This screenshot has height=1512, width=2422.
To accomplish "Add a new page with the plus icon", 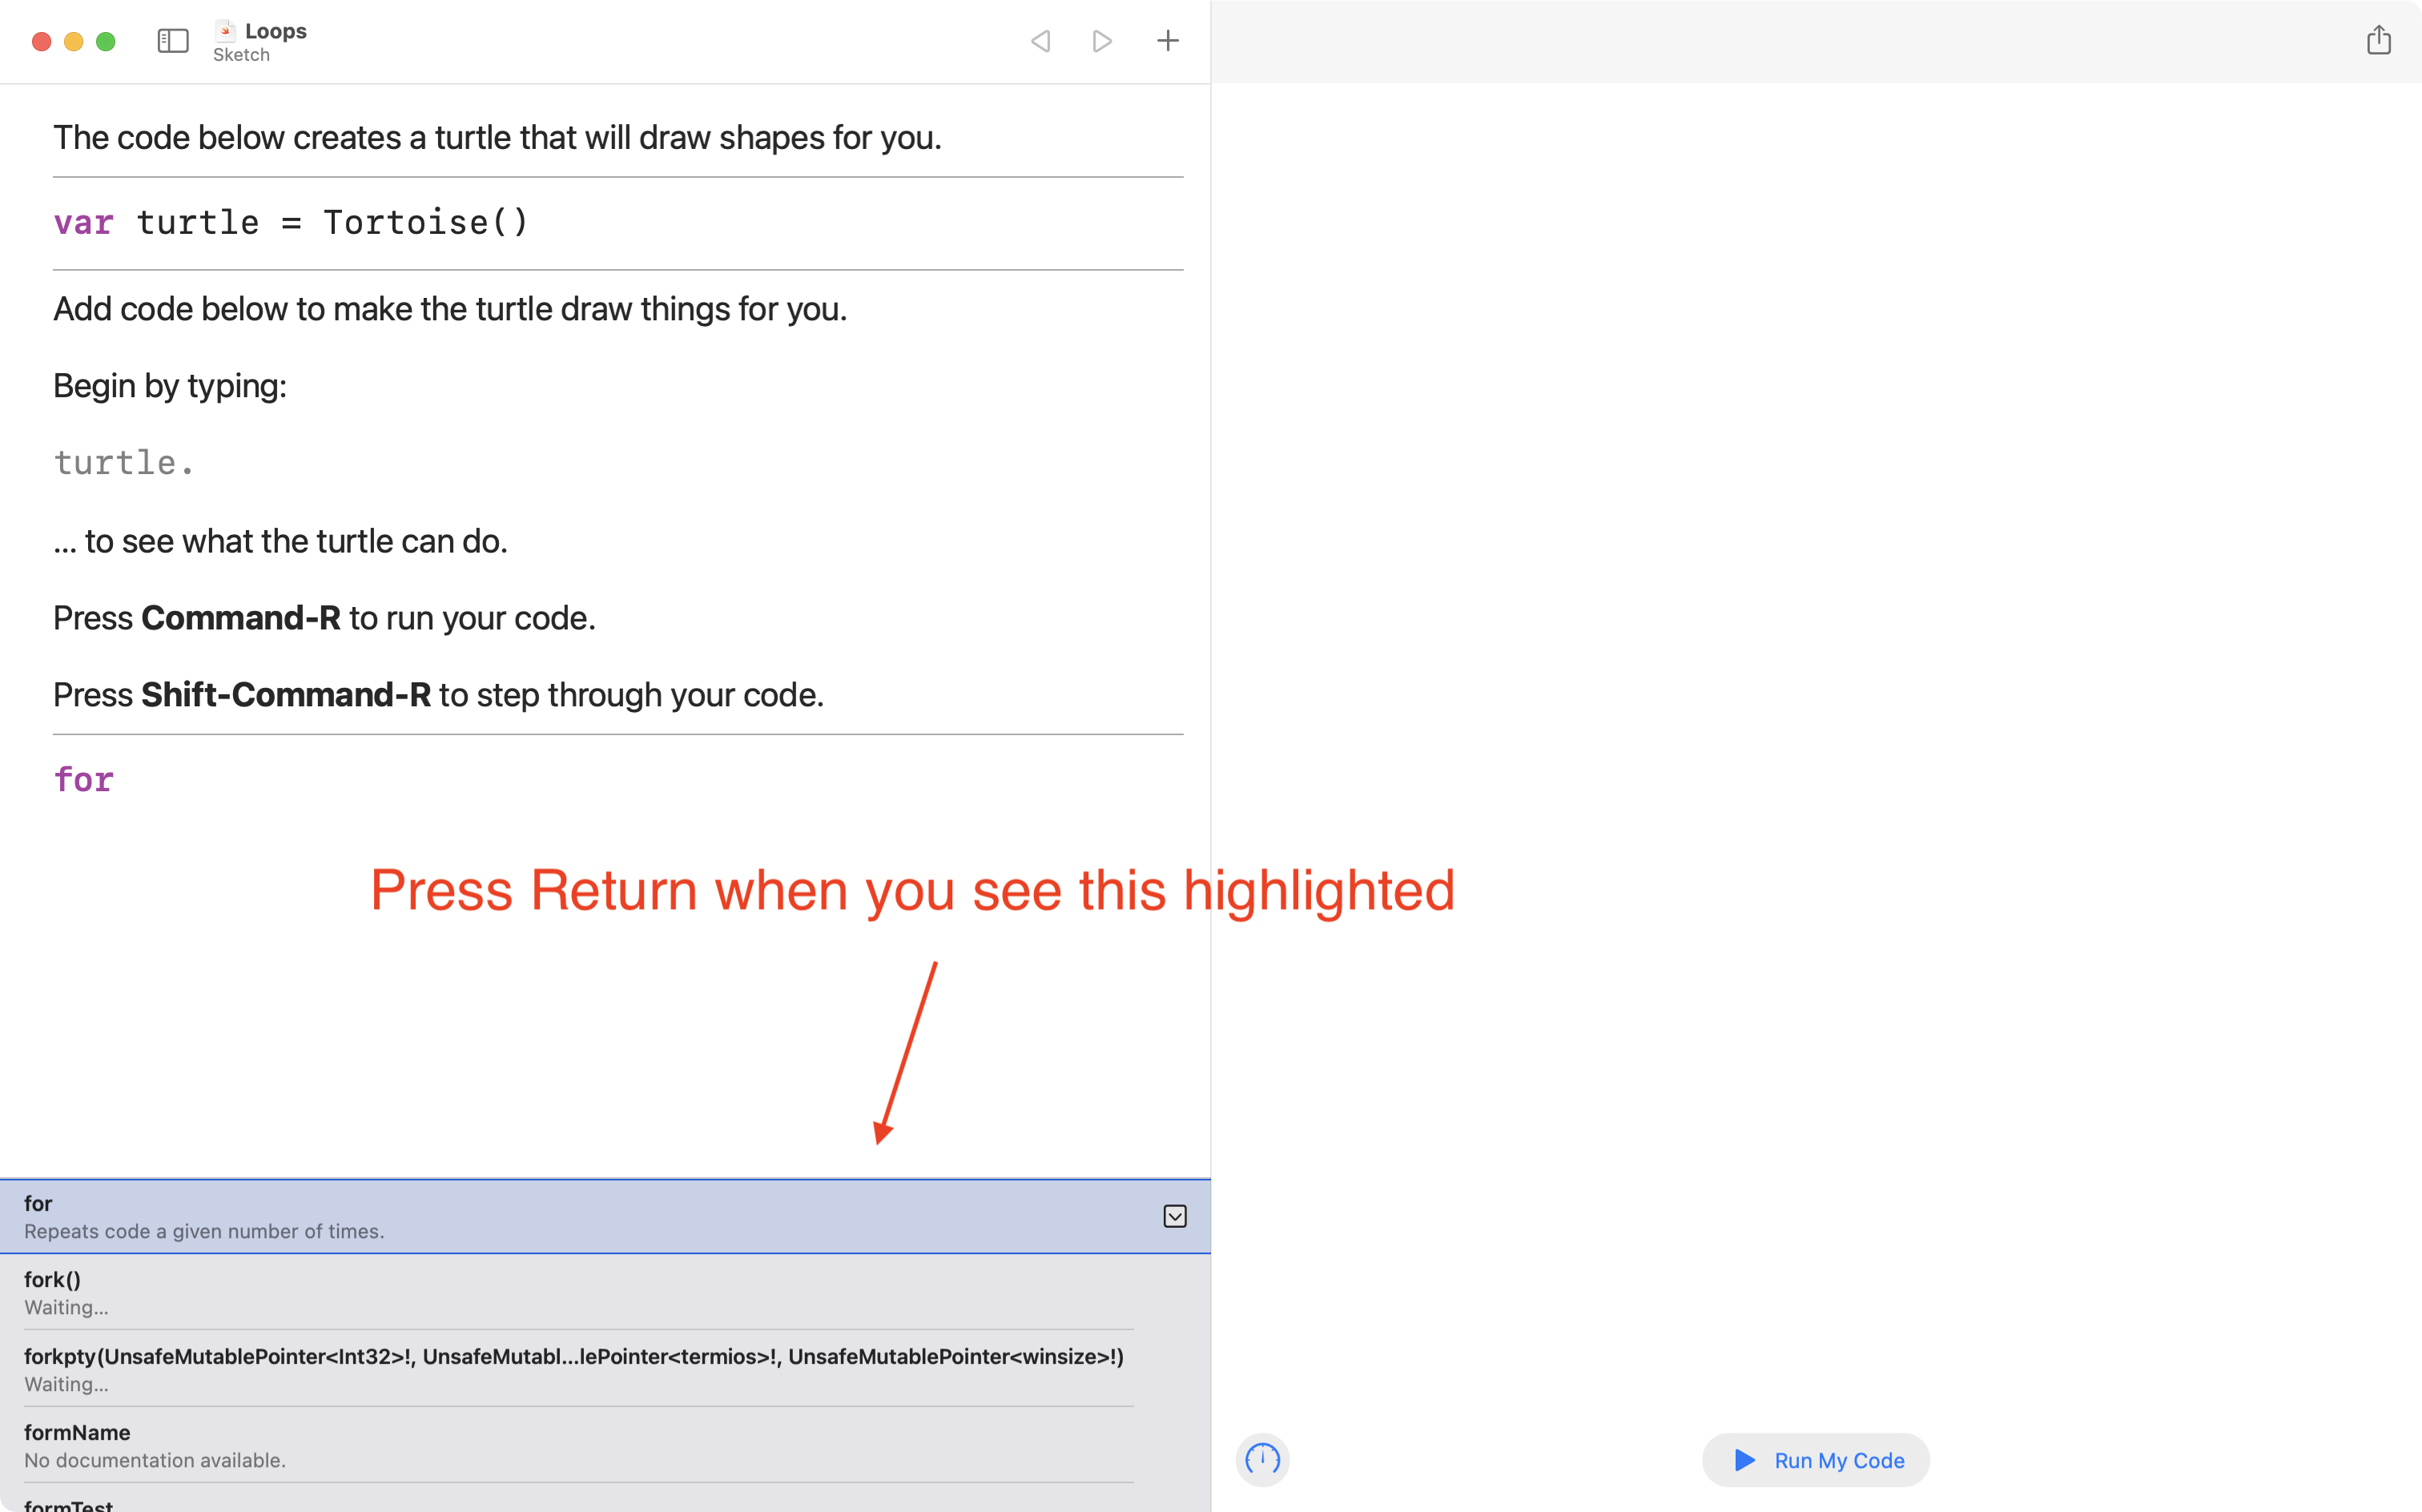I will point(1167,41).
